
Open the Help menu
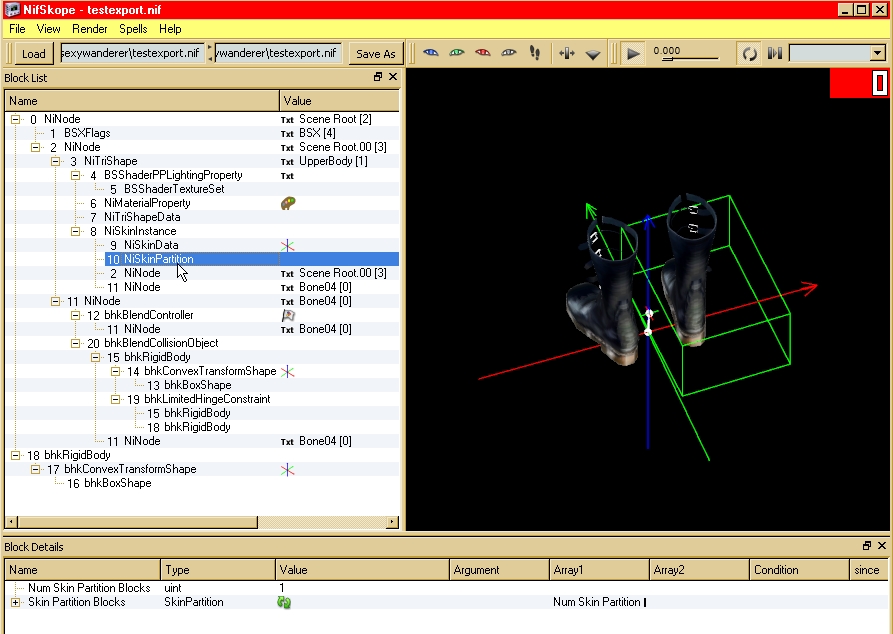(170, 28)
